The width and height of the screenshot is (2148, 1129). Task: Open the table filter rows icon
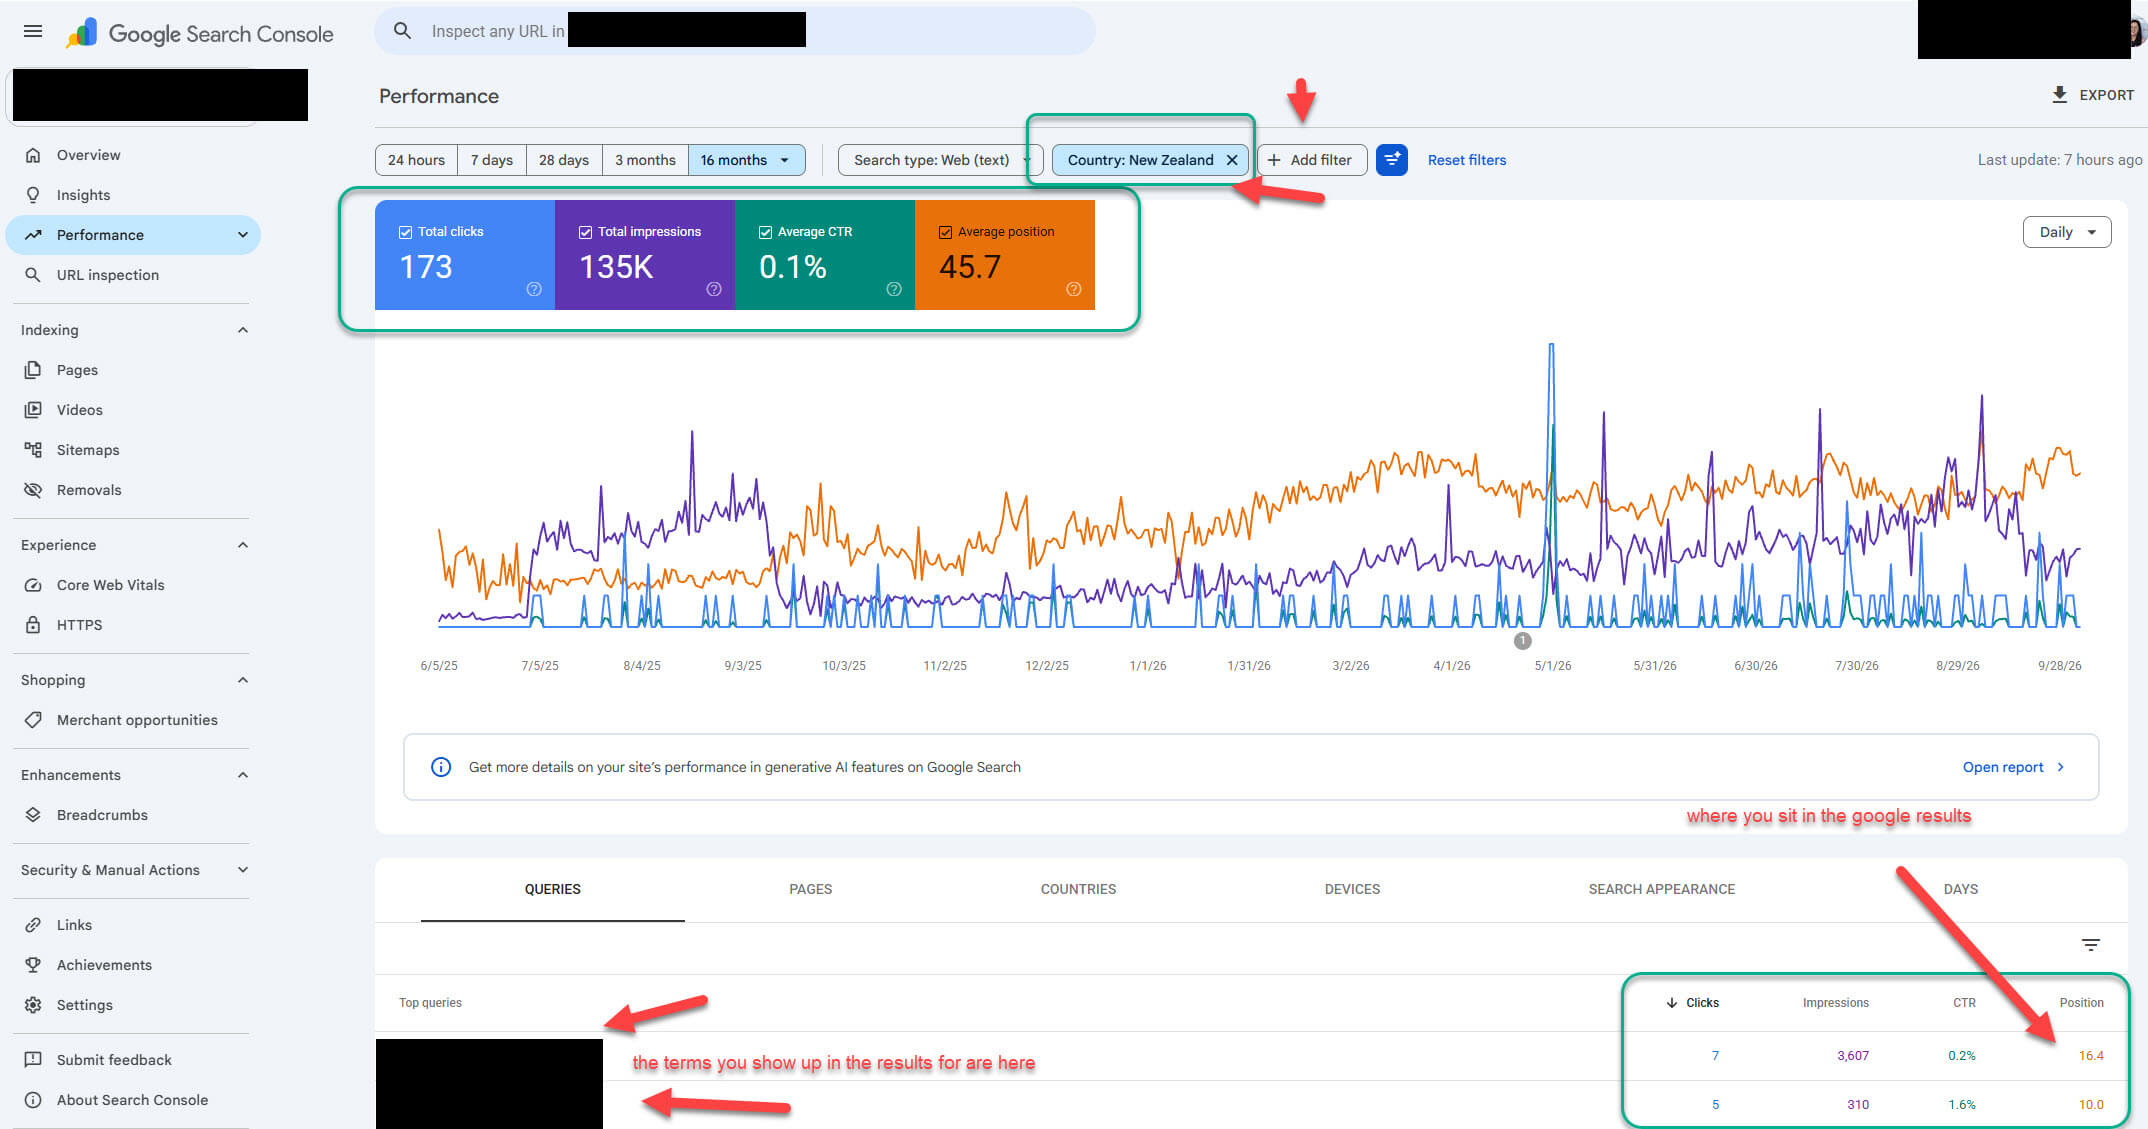(x=2090, y=945)
